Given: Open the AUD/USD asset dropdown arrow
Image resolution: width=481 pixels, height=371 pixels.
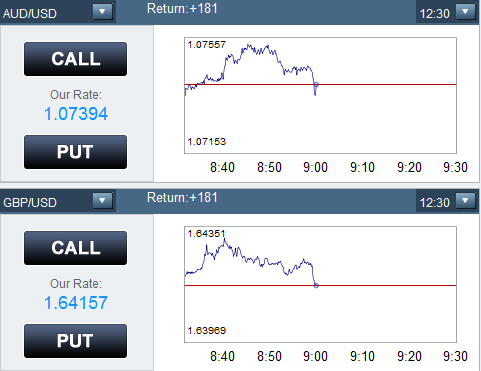Looking at the screenshot, I should pyautogui.click(x=102, y=12).
